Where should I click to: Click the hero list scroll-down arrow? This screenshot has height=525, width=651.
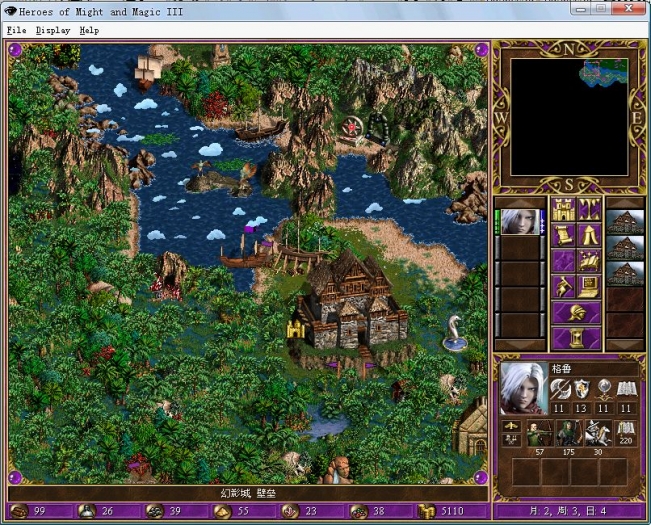pos(520,344)
